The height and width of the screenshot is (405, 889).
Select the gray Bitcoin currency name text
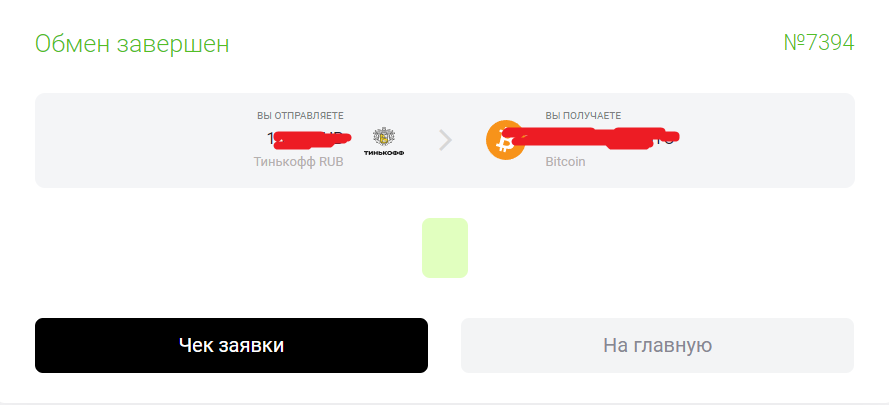(x=565, y=162)
